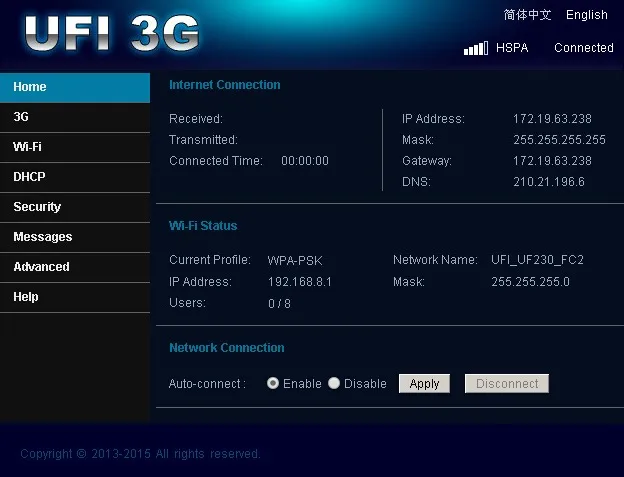
Task: Click the HSPA network type label
Action: (x=512, y=48)
